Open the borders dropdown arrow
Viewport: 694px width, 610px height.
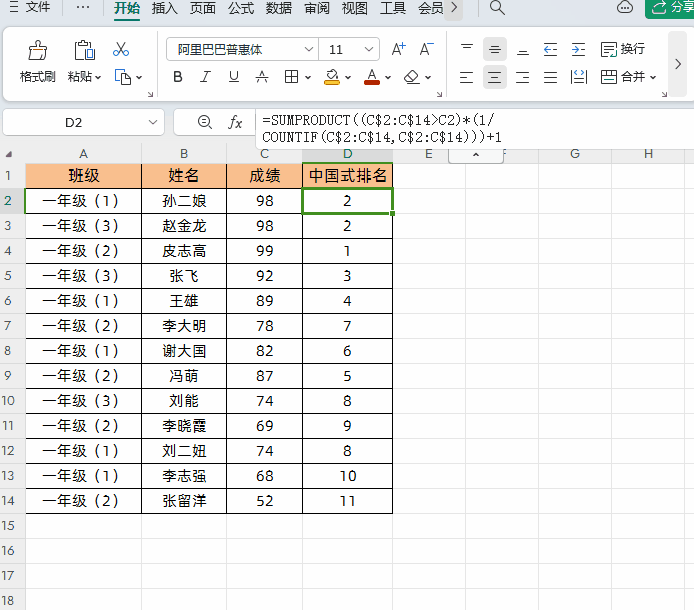[308, 77]
